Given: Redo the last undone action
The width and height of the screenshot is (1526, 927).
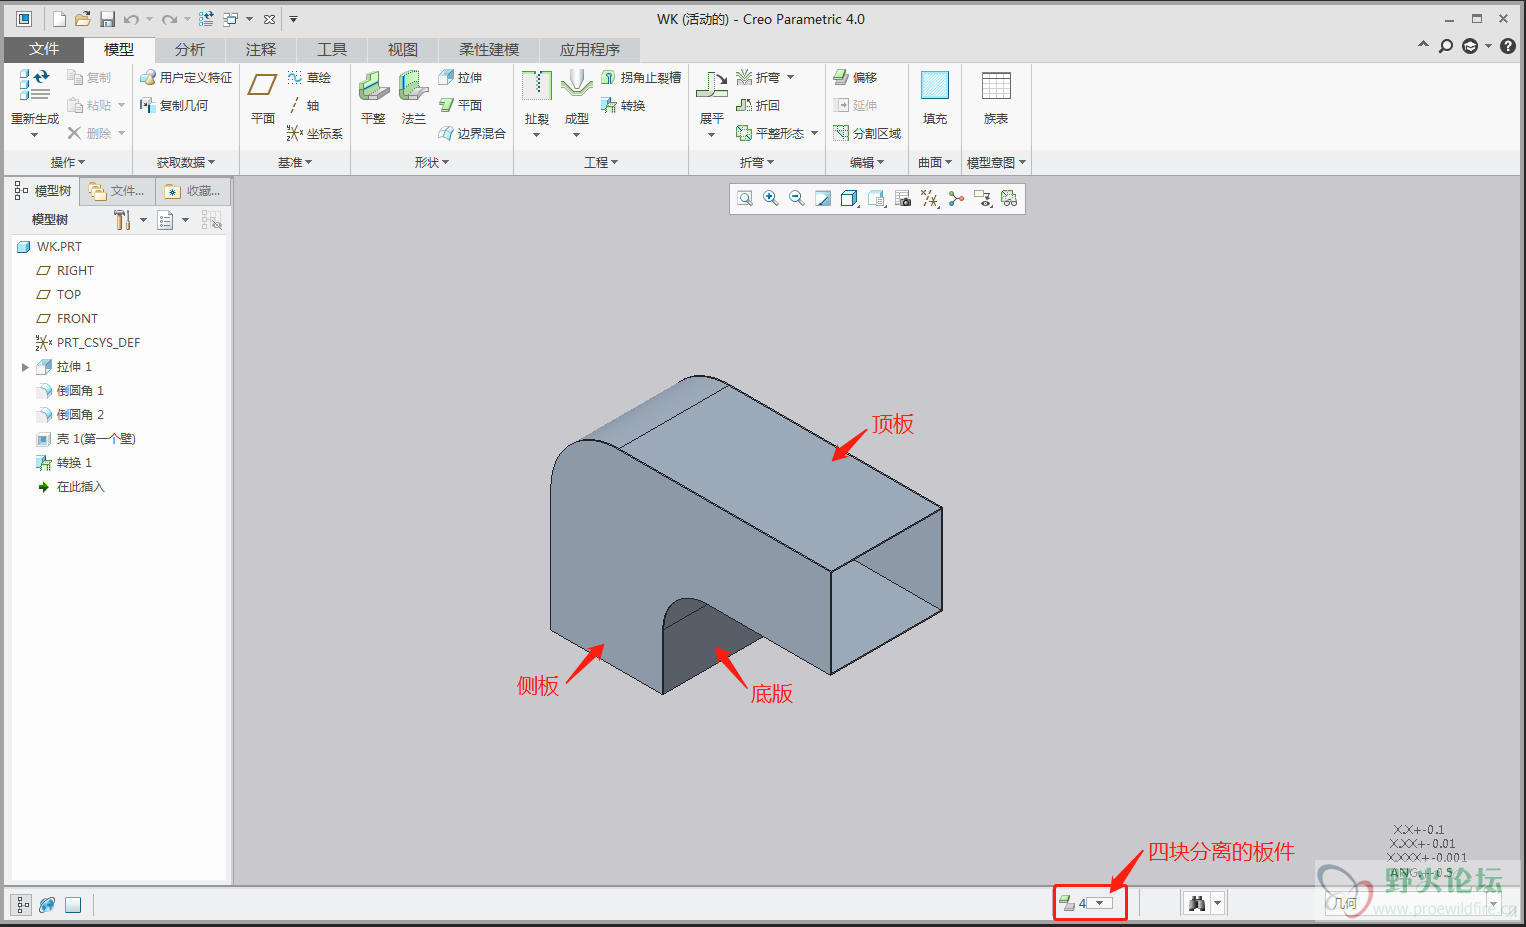Looking at the screenshot, I should pos(170,19).
